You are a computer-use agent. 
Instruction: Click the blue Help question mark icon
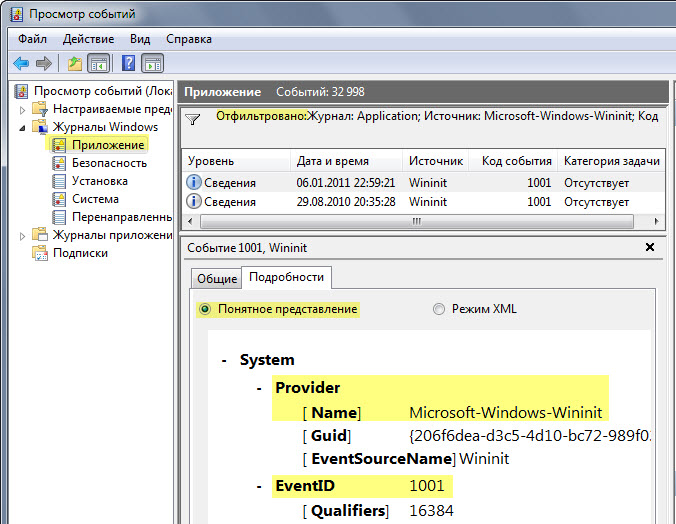coord(129,63)
